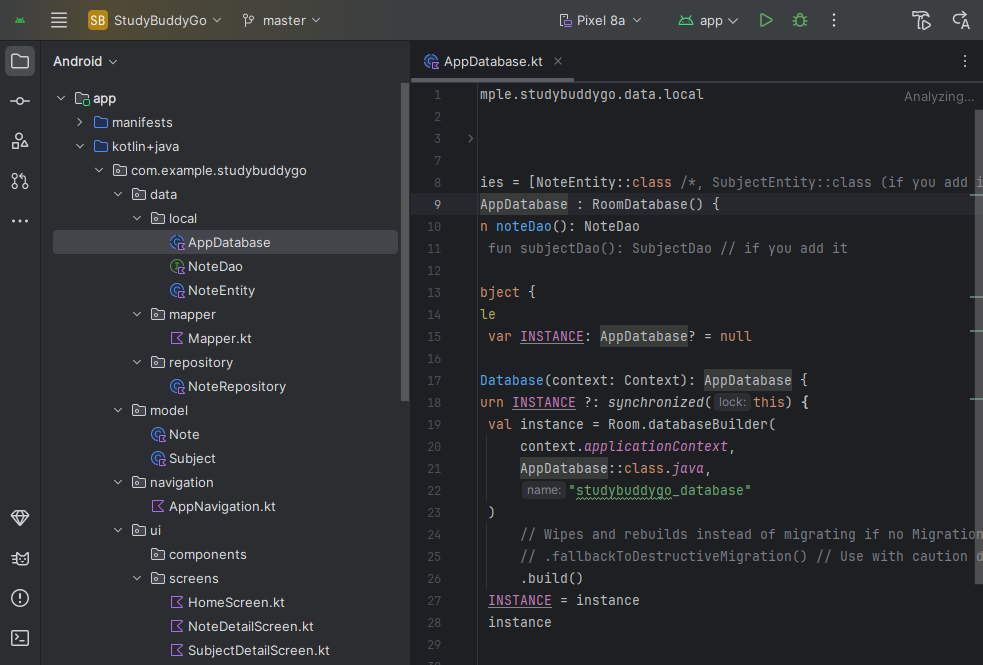The image size is (983, 665).
Task: Open the Logcat cat icon panel
Action: click(x=20, y=557)
